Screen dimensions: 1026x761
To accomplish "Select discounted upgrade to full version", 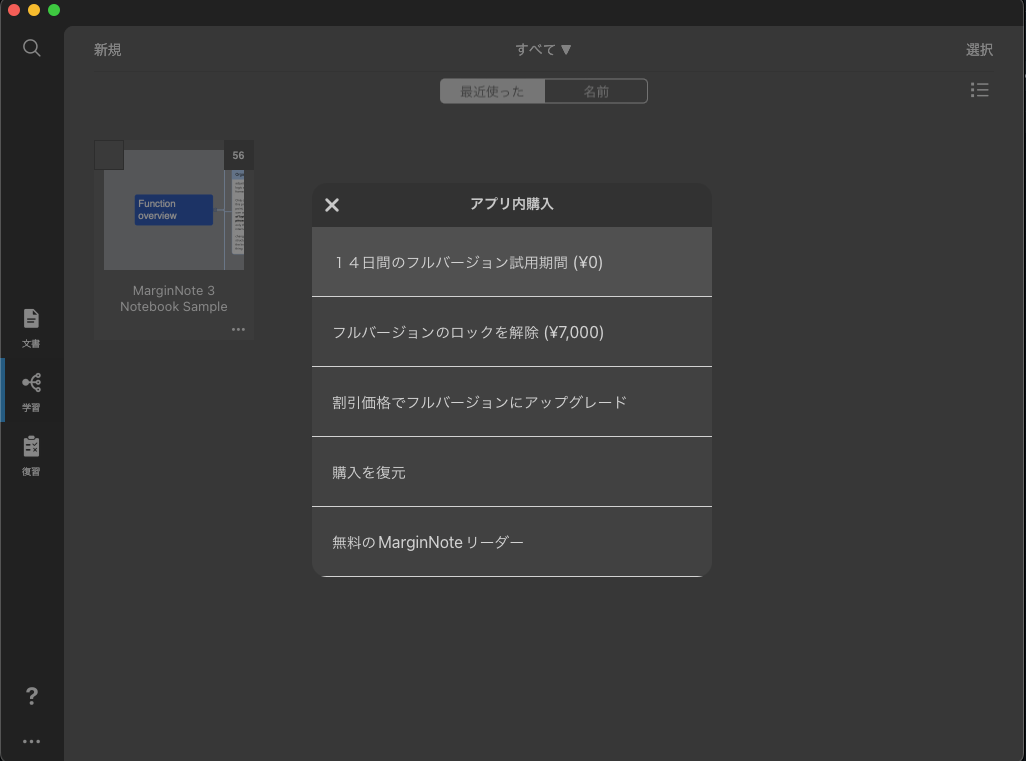I will pyautogui.click(x=512, y=402).
